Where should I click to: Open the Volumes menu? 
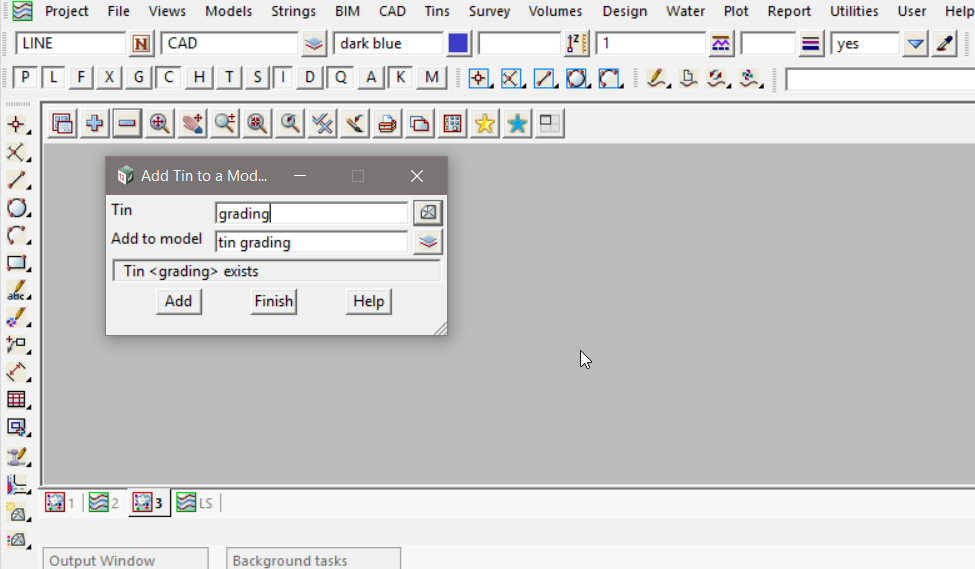[555, 11]
